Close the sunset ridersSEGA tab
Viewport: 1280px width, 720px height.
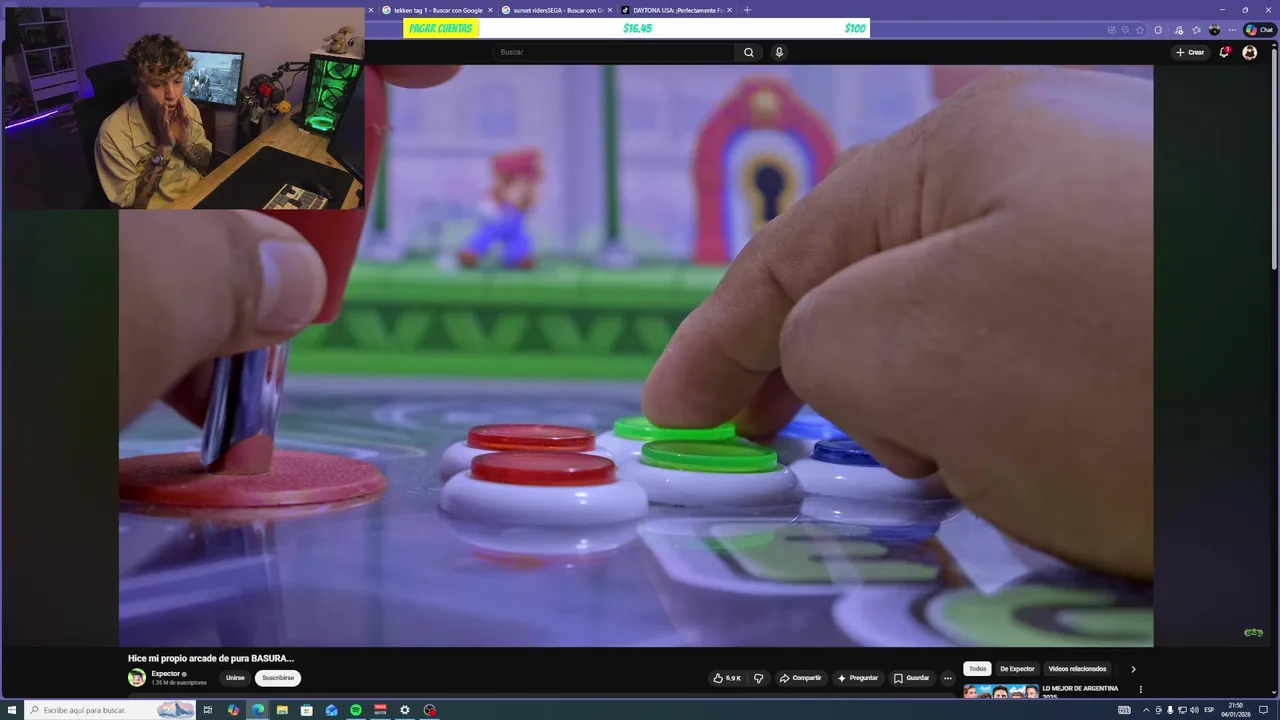(609, 10)
